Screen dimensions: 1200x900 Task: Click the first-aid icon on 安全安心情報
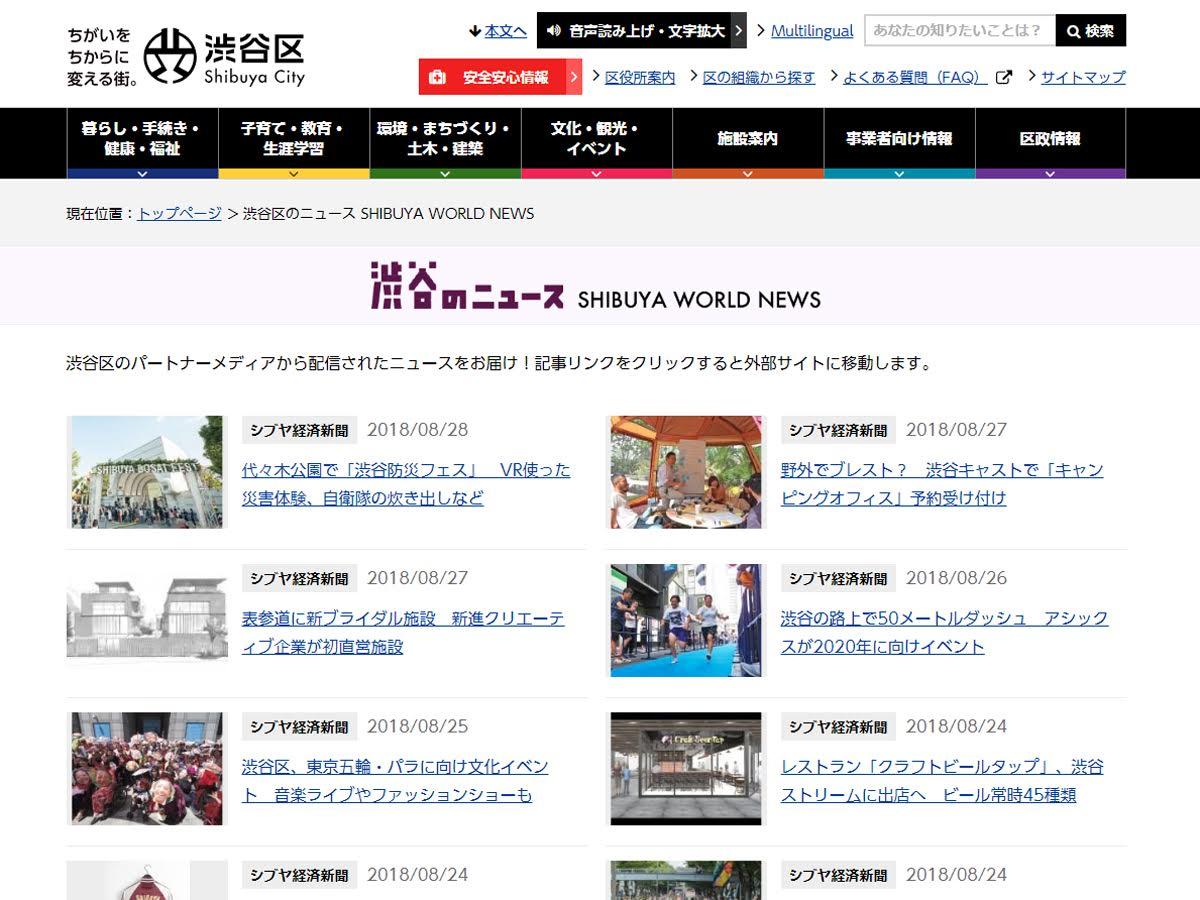pos(437,77)
